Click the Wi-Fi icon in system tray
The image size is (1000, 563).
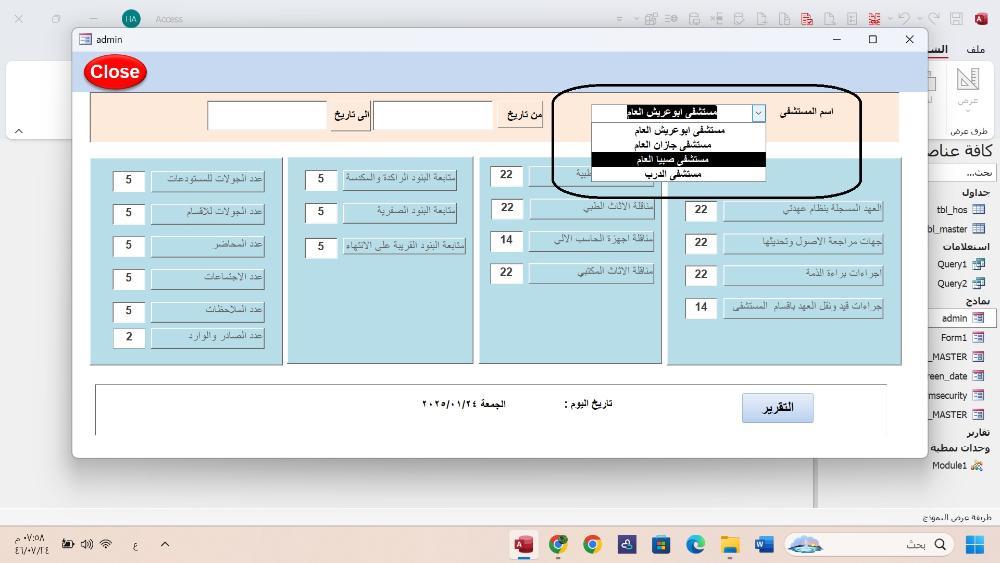point(106,544)
